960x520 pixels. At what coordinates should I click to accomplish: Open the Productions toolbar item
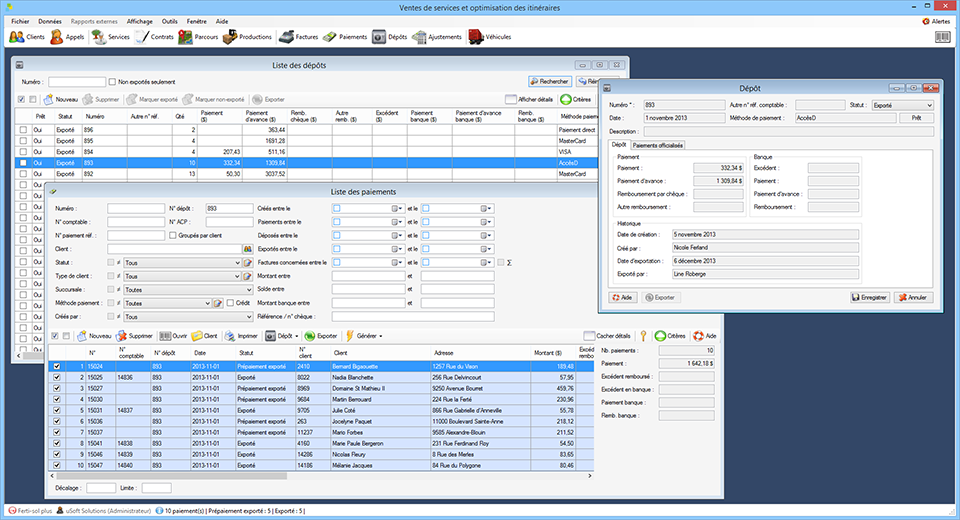[x=247, y=37]
